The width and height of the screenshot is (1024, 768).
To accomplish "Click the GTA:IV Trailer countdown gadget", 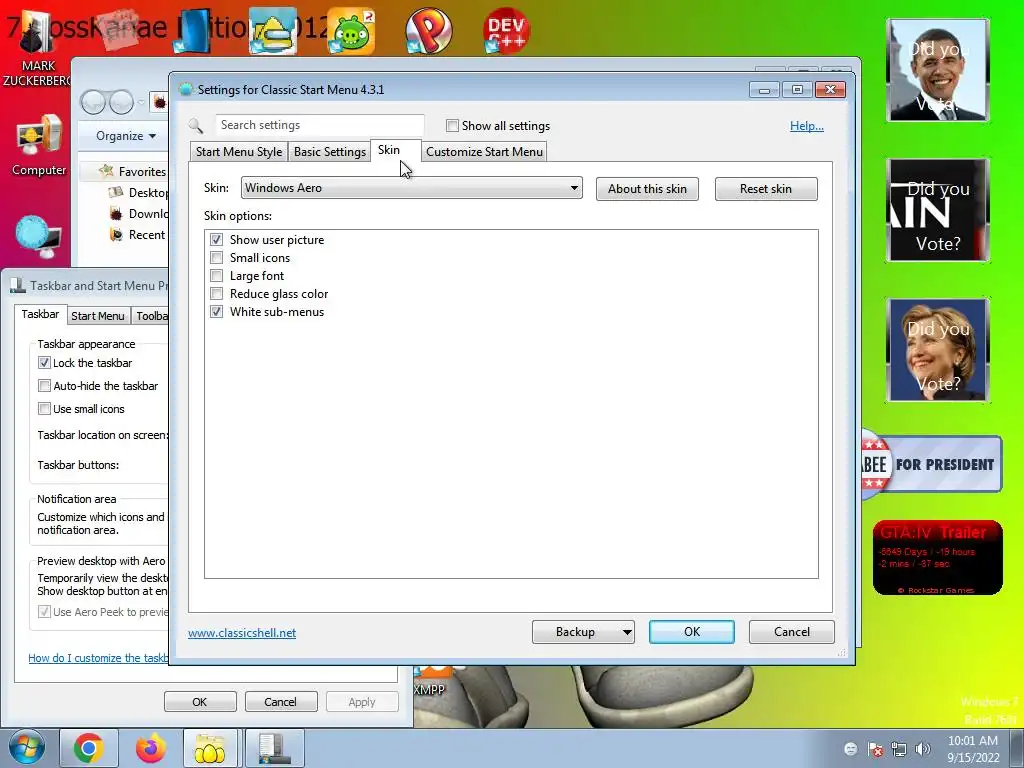I will click(x=938, y=558).
